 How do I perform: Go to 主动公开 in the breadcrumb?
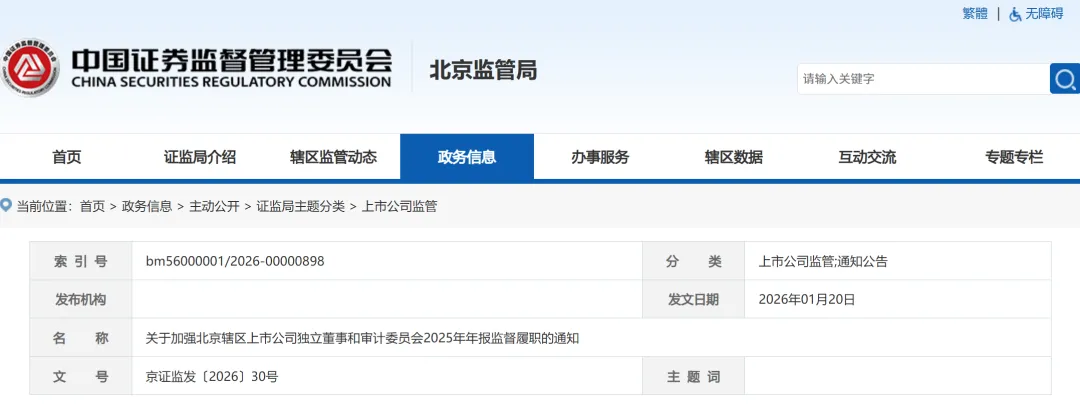pos(214,206)
